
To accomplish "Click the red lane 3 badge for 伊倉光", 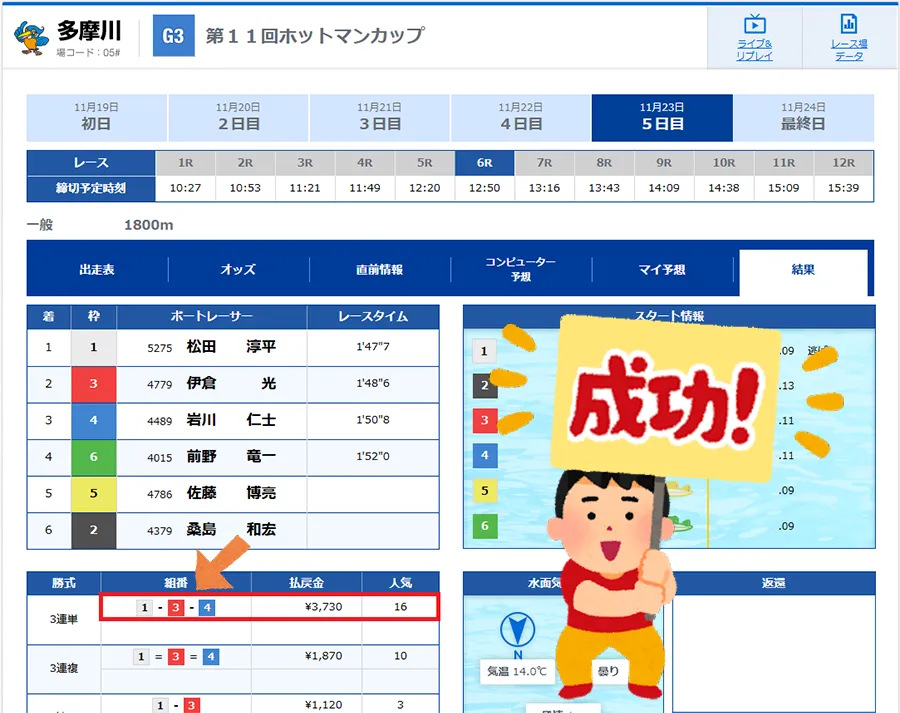I will pyautogui.click(x=94, y=384).
